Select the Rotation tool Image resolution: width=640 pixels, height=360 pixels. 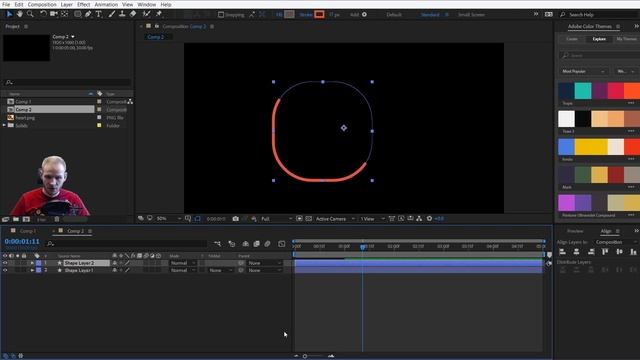(x=43, y=14)
